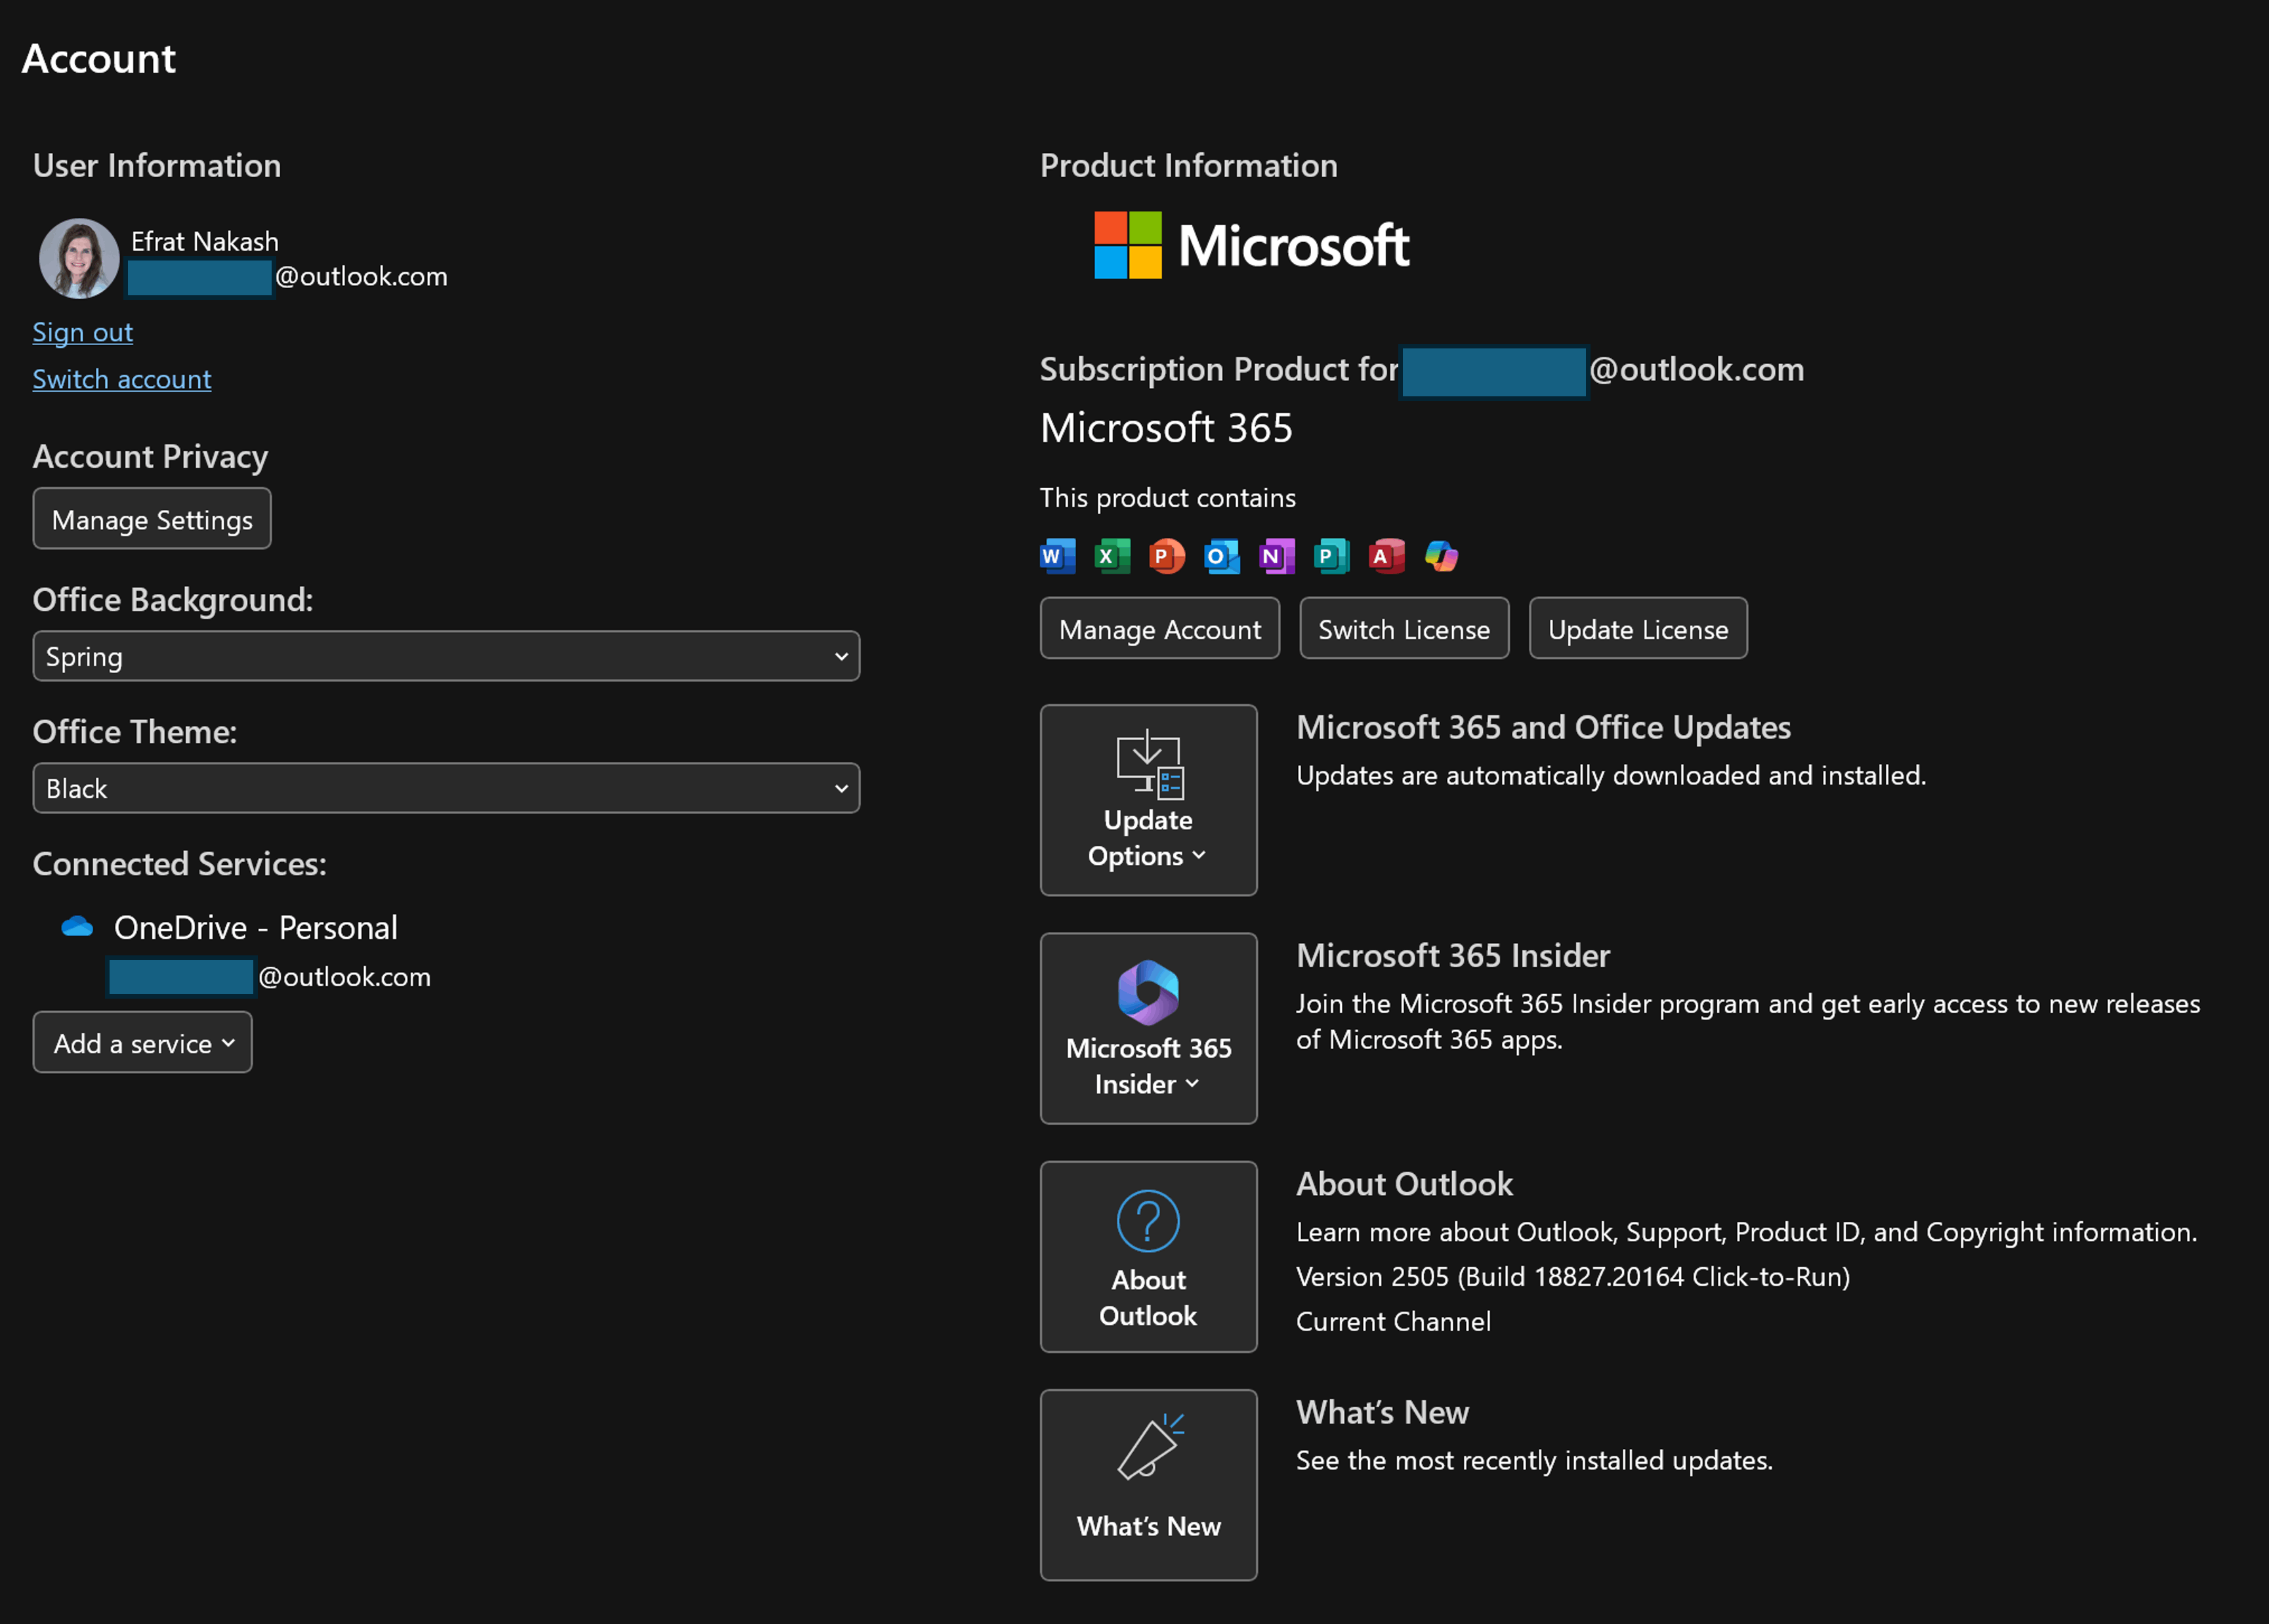
Task: Open the Office Background dropdown
Action: point(445,656)
